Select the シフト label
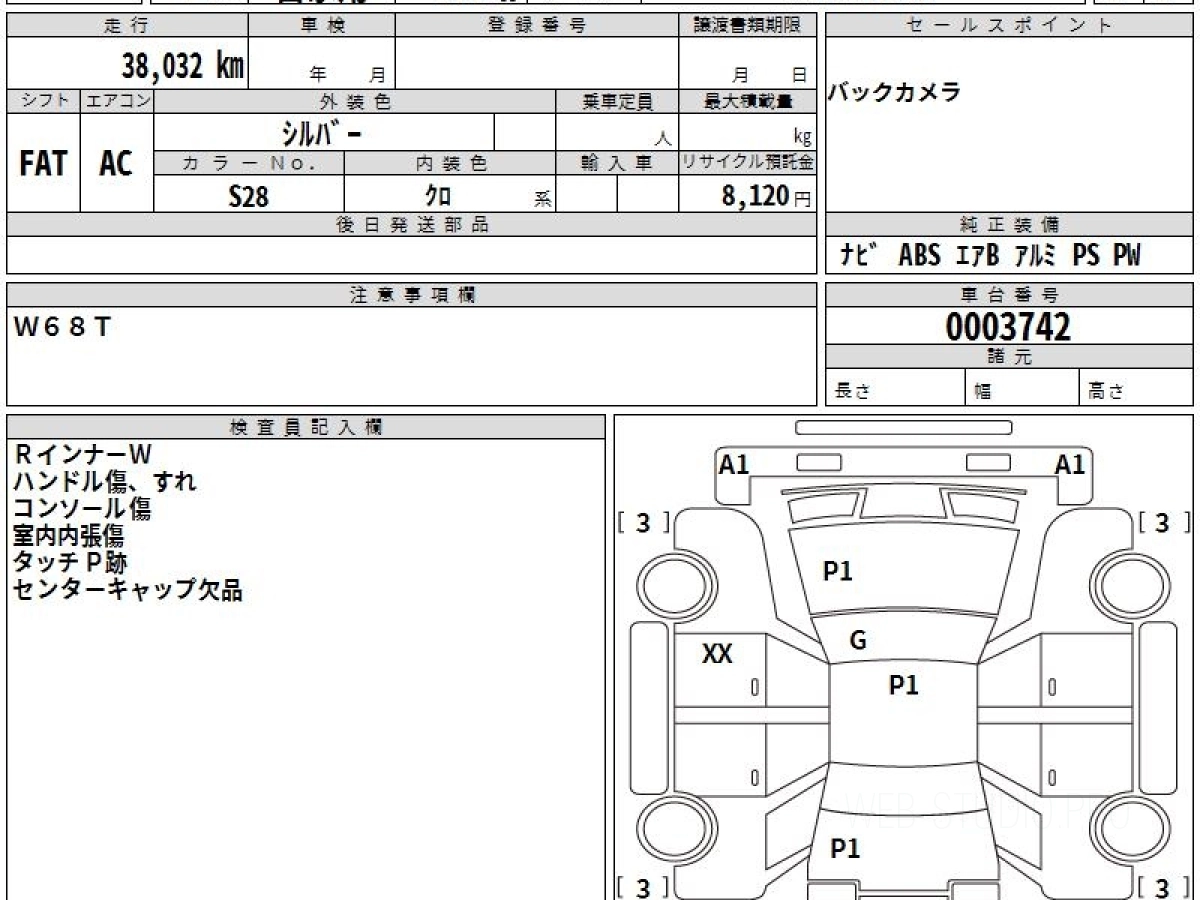The image size is (1200, 900). tap(44, 101)
